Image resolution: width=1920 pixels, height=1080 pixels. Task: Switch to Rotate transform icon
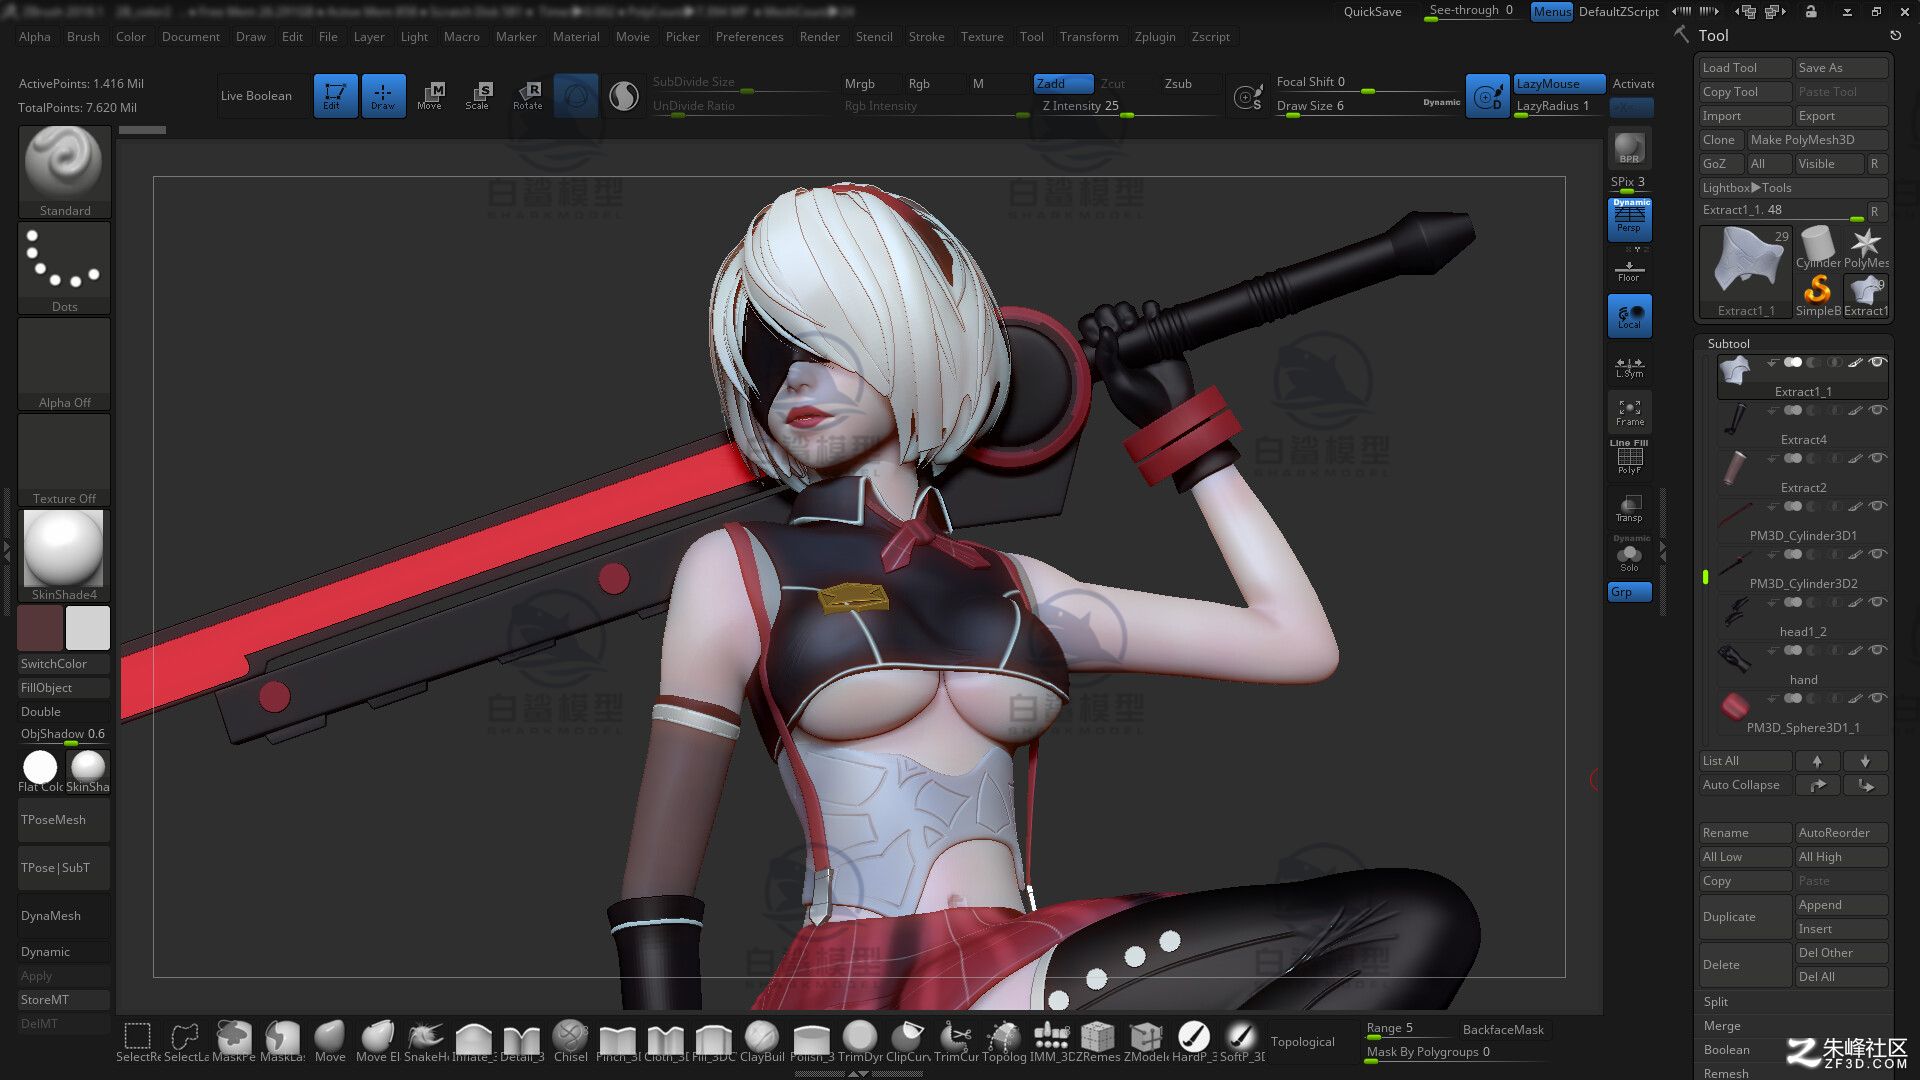click(x=527, y=95)
